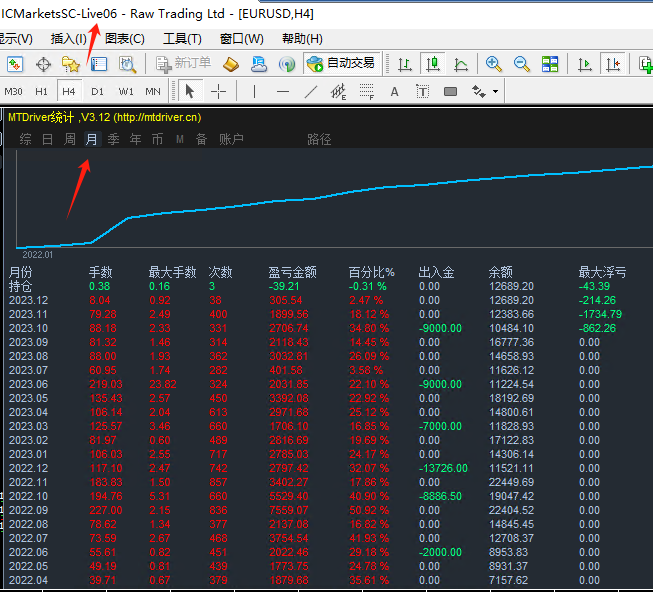Toggle 自动交易 auto trading on or off

pos(341,64)
